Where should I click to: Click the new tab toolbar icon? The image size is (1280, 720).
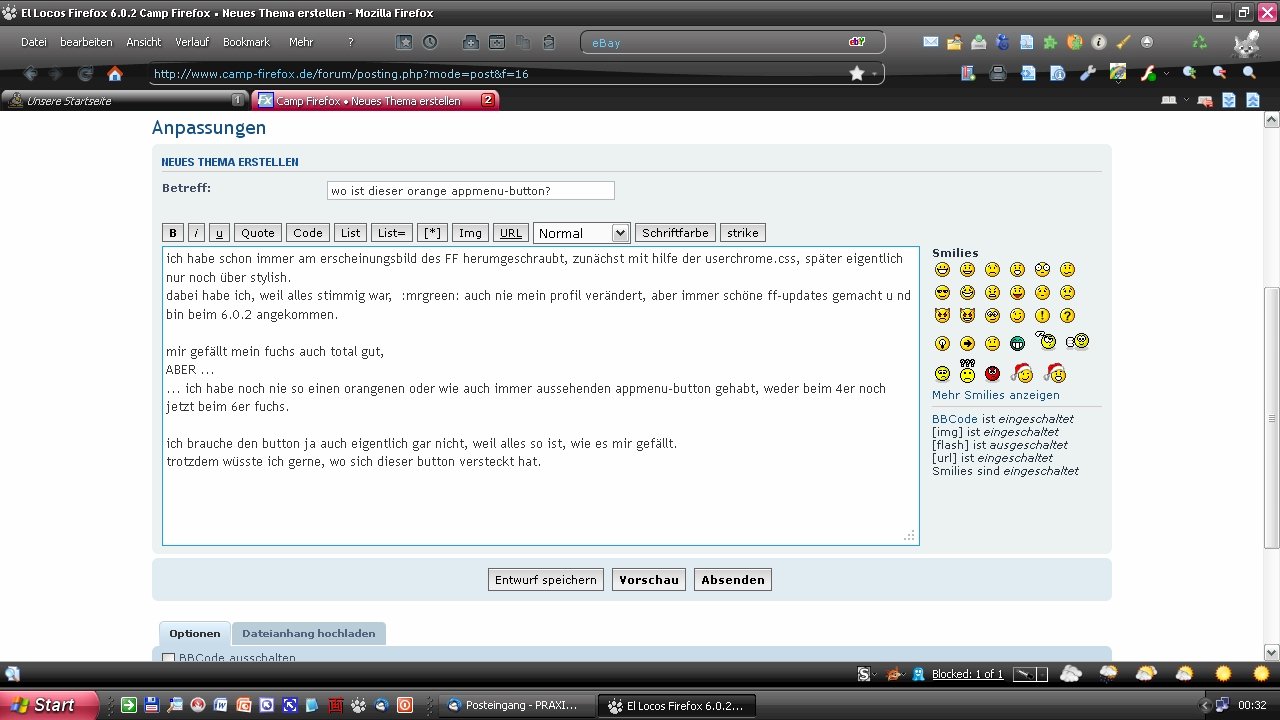[x=470, y=42]
